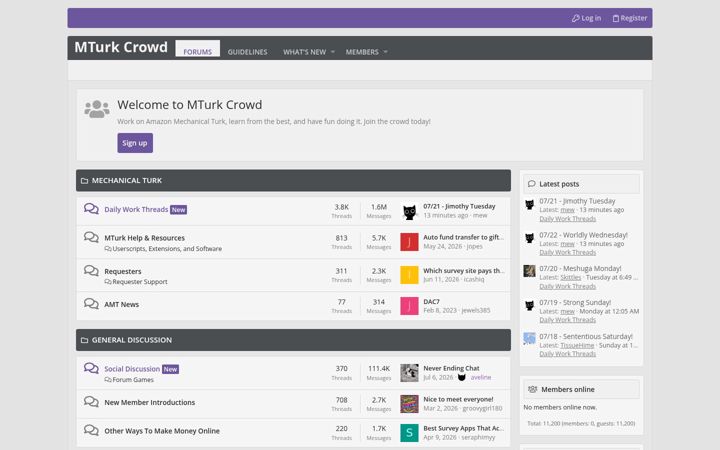720x450 pixels.
Task: Click the General Discussion category folder icon
Action: point(84,340)
